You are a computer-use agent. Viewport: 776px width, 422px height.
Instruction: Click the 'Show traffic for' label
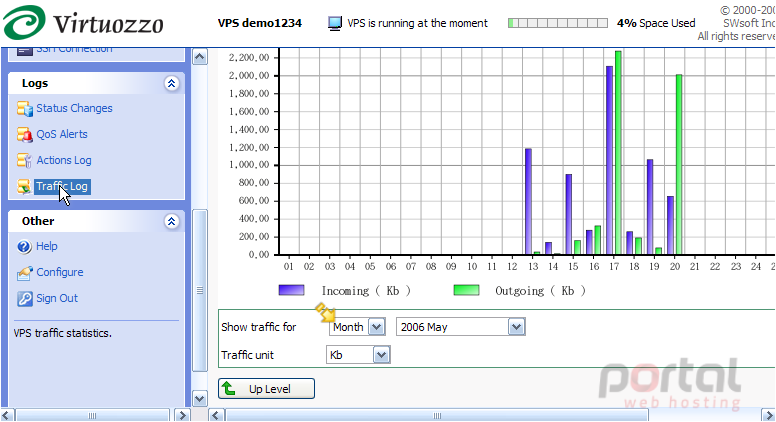coord(258,327)
